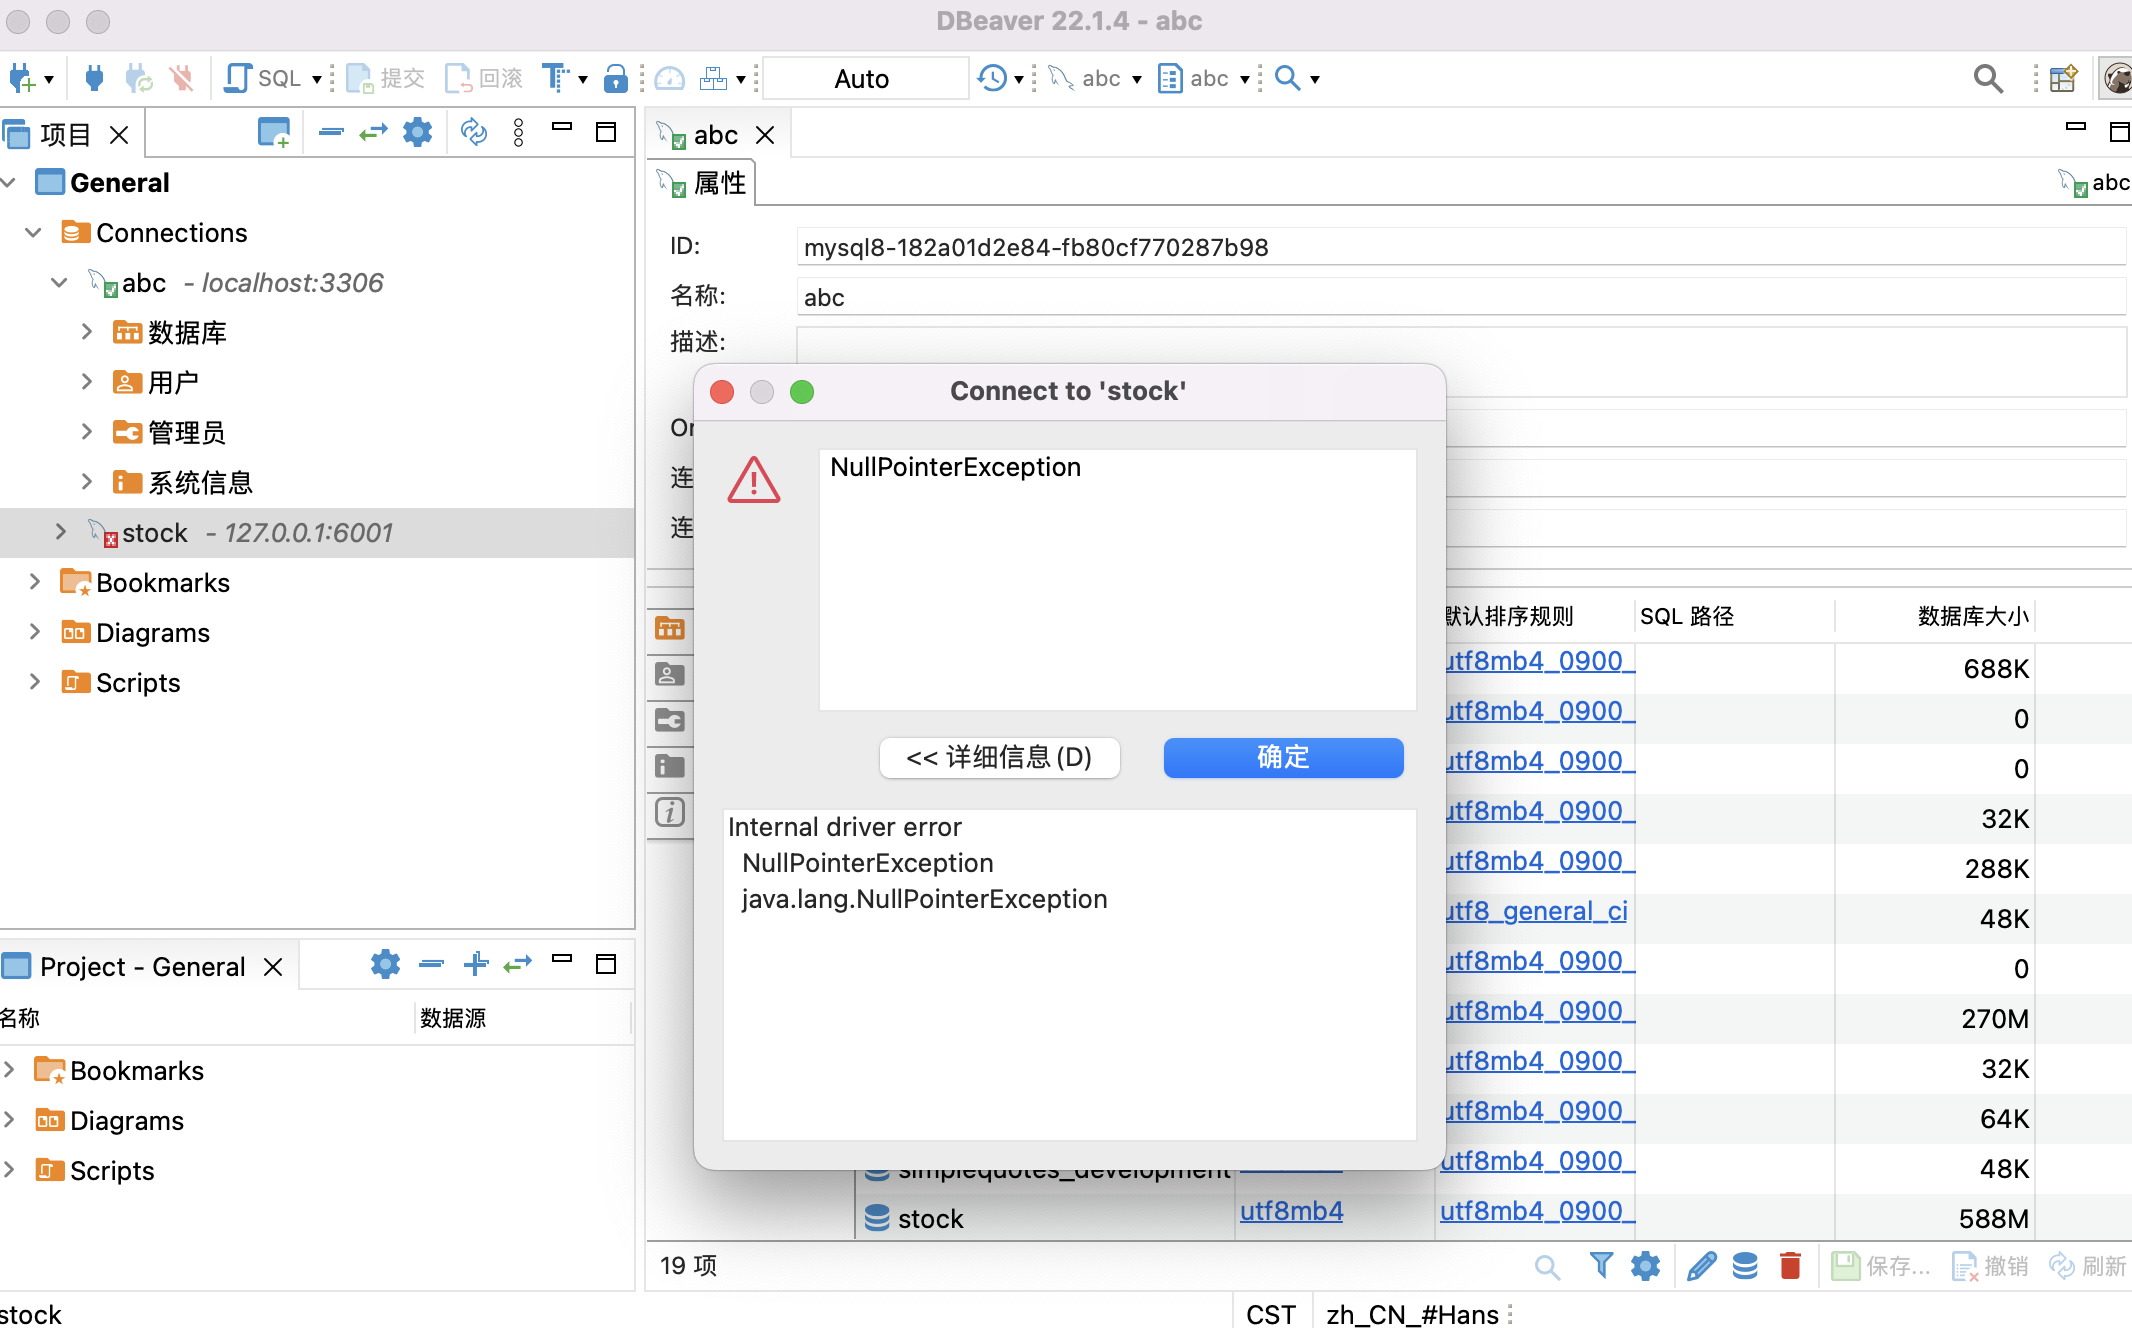Click the red delete trash icon
The image size is (2132, 1328).
[x=1790, y=1266]
